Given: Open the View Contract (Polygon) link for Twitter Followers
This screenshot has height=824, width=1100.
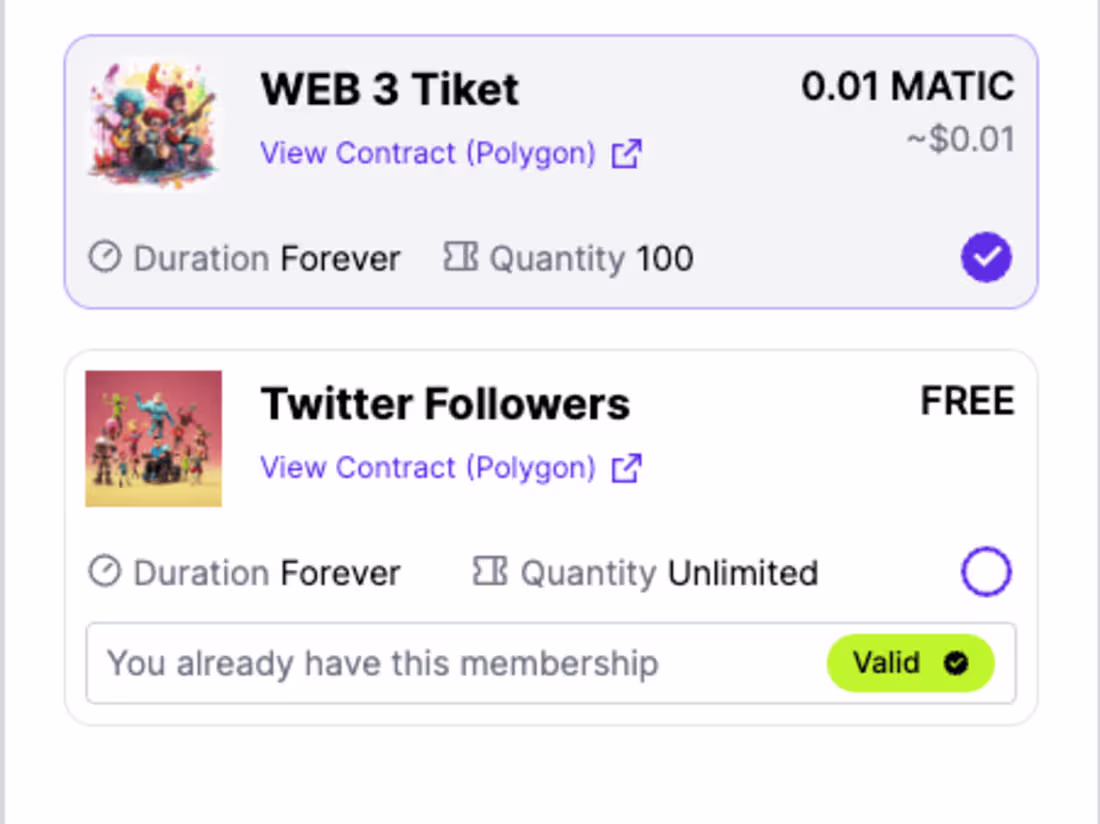Looking at the screenshot, I should (428, 467).
